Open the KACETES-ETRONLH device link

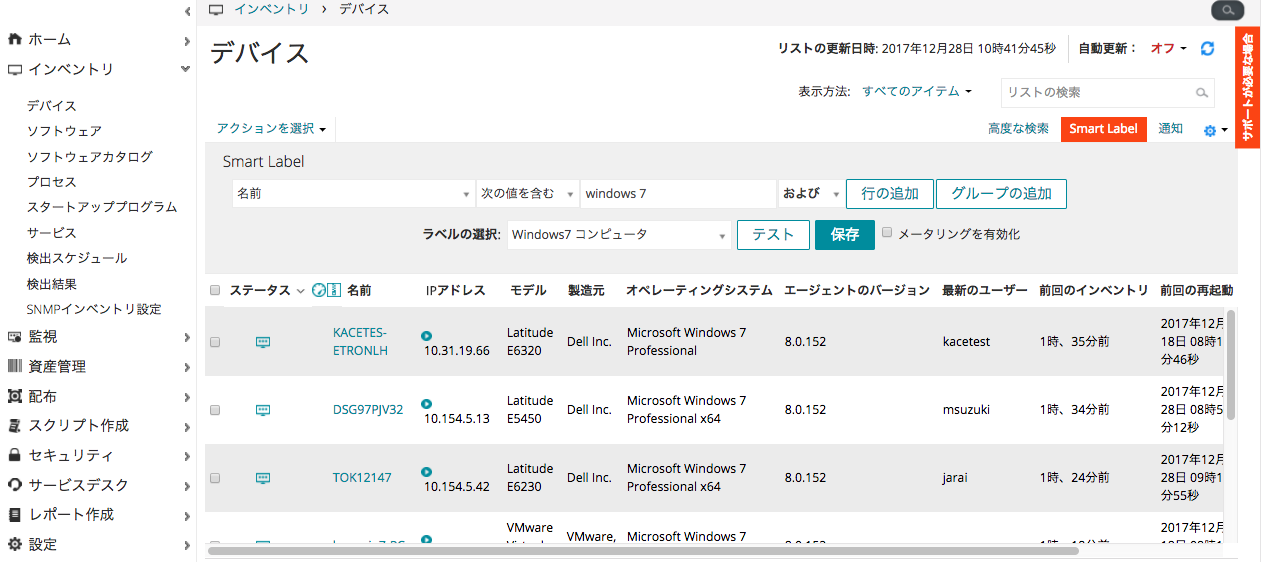[360, 342]
